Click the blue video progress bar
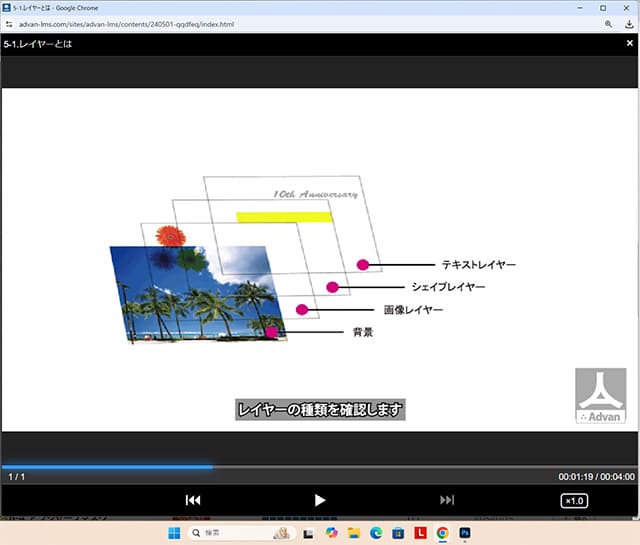Screen dimensions: 640x545 tap(106, 467)
